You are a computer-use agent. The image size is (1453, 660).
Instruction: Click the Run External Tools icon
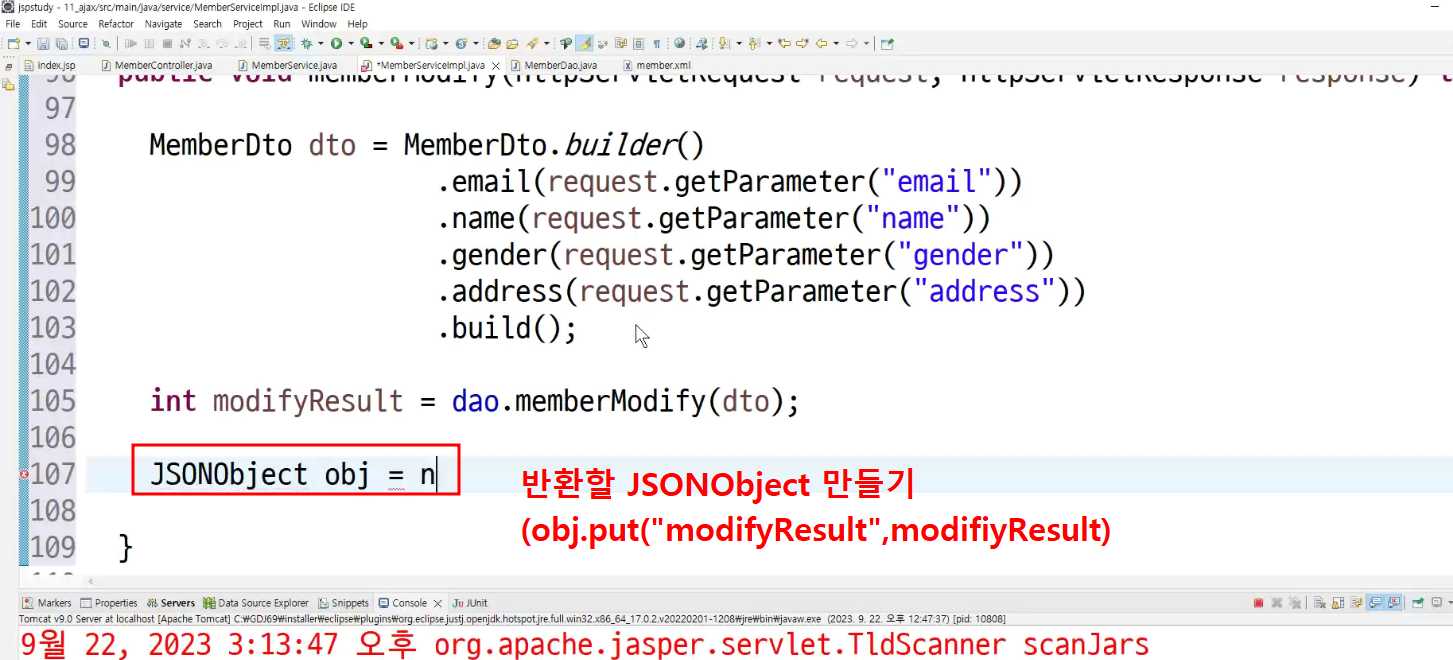pyautogui.click(x=396, y=44)
